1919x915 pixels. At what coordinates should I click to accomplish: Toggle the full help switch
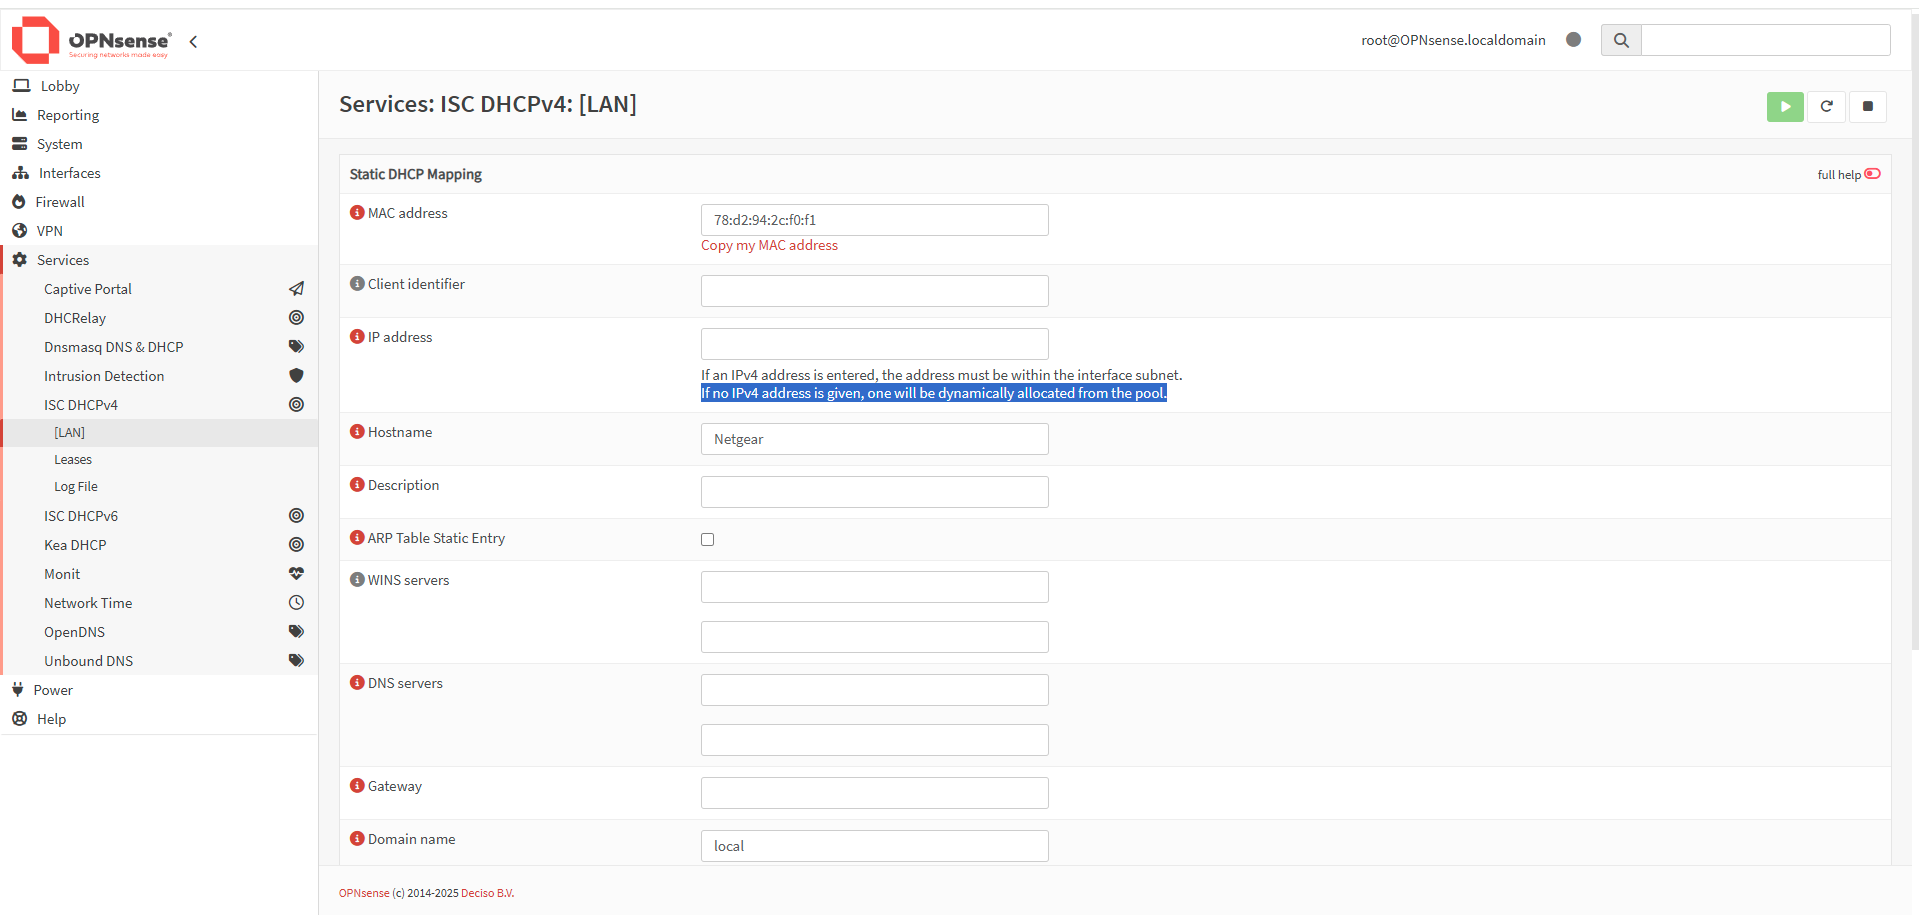[x=1872, y=174]
